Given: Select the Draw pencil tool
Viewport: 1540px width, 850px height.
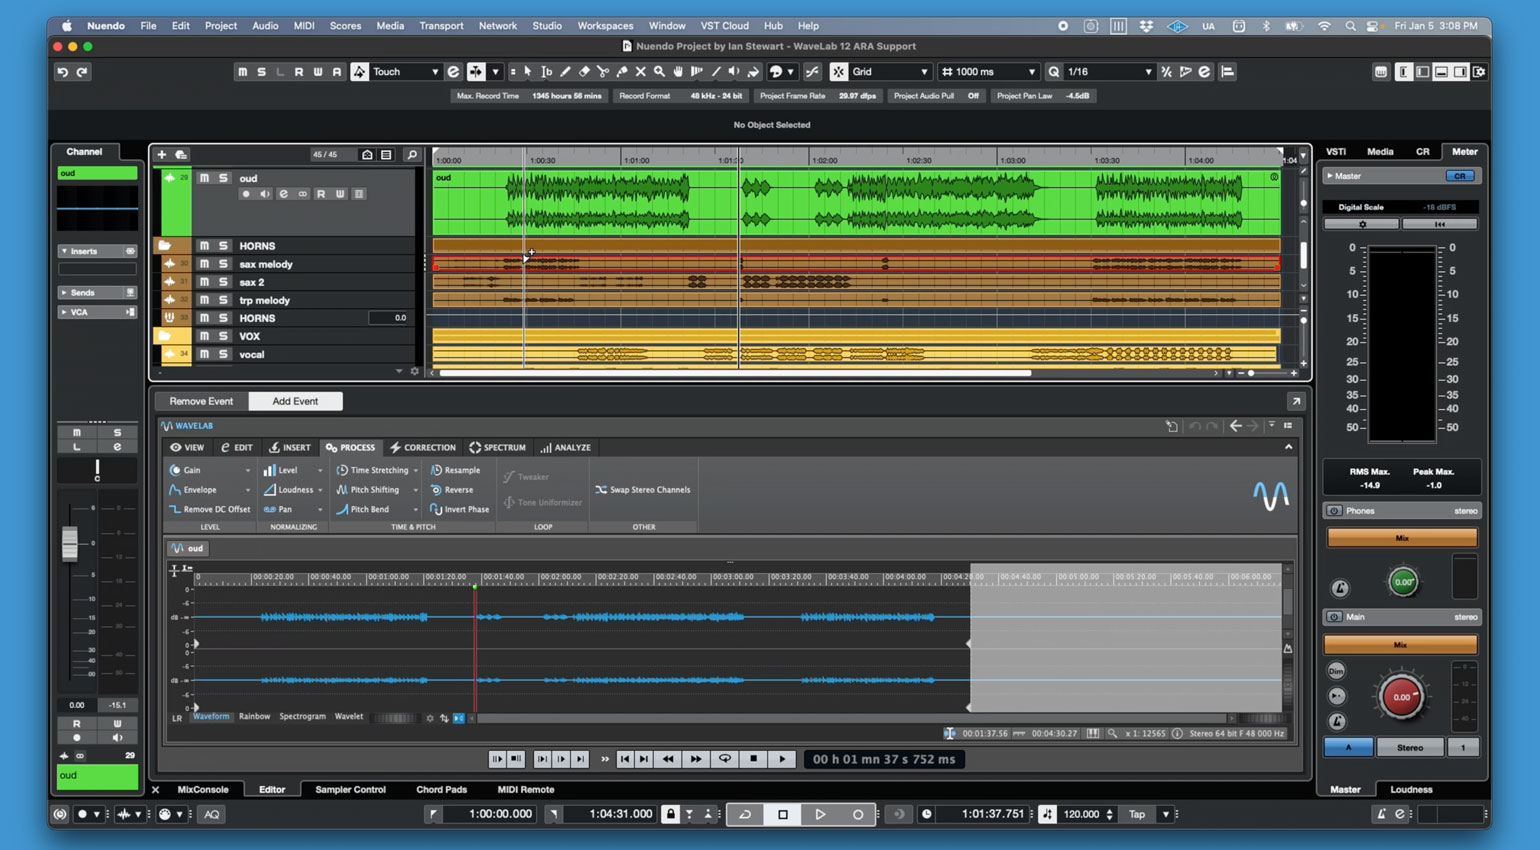Looking at the screenshot, I should click(x=566, y=72).
